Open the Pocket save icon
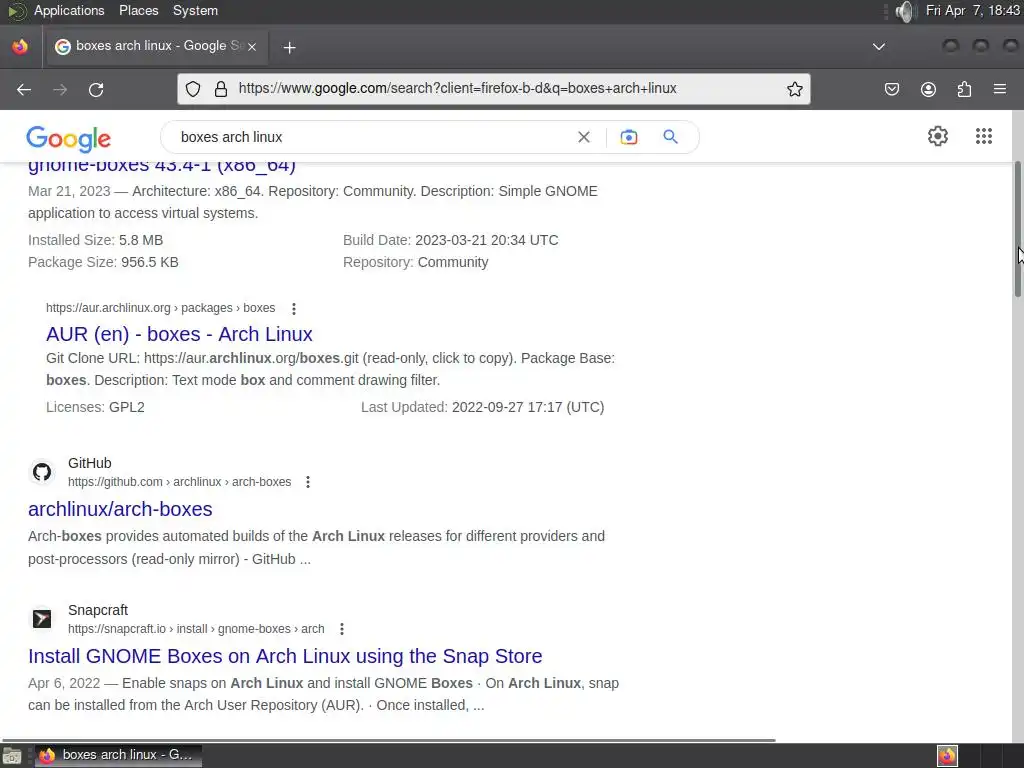 coord(891,89)
